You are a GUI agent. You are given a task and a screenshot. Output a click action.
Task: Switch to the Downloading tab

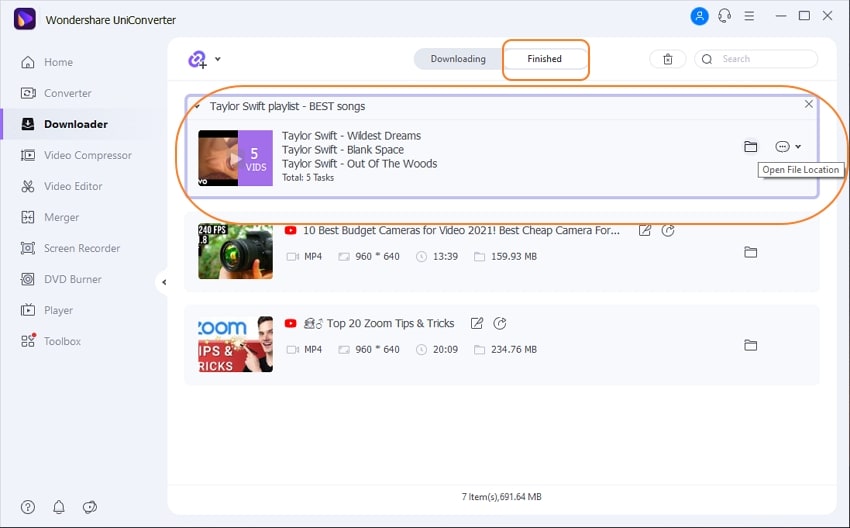(458, 59)
